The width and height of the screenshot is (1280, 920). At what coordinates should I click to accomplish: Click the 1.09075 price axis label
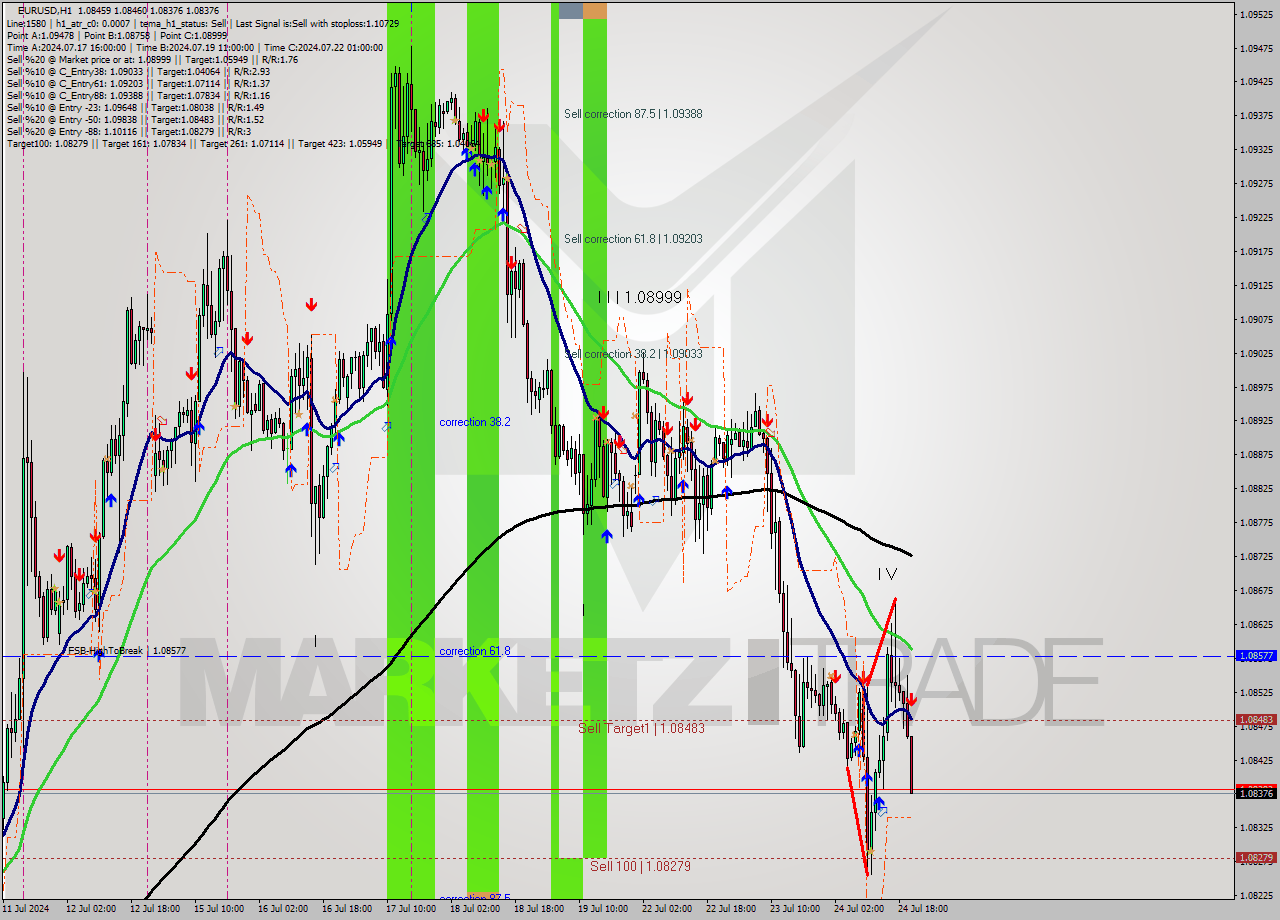click(1256, 319)
